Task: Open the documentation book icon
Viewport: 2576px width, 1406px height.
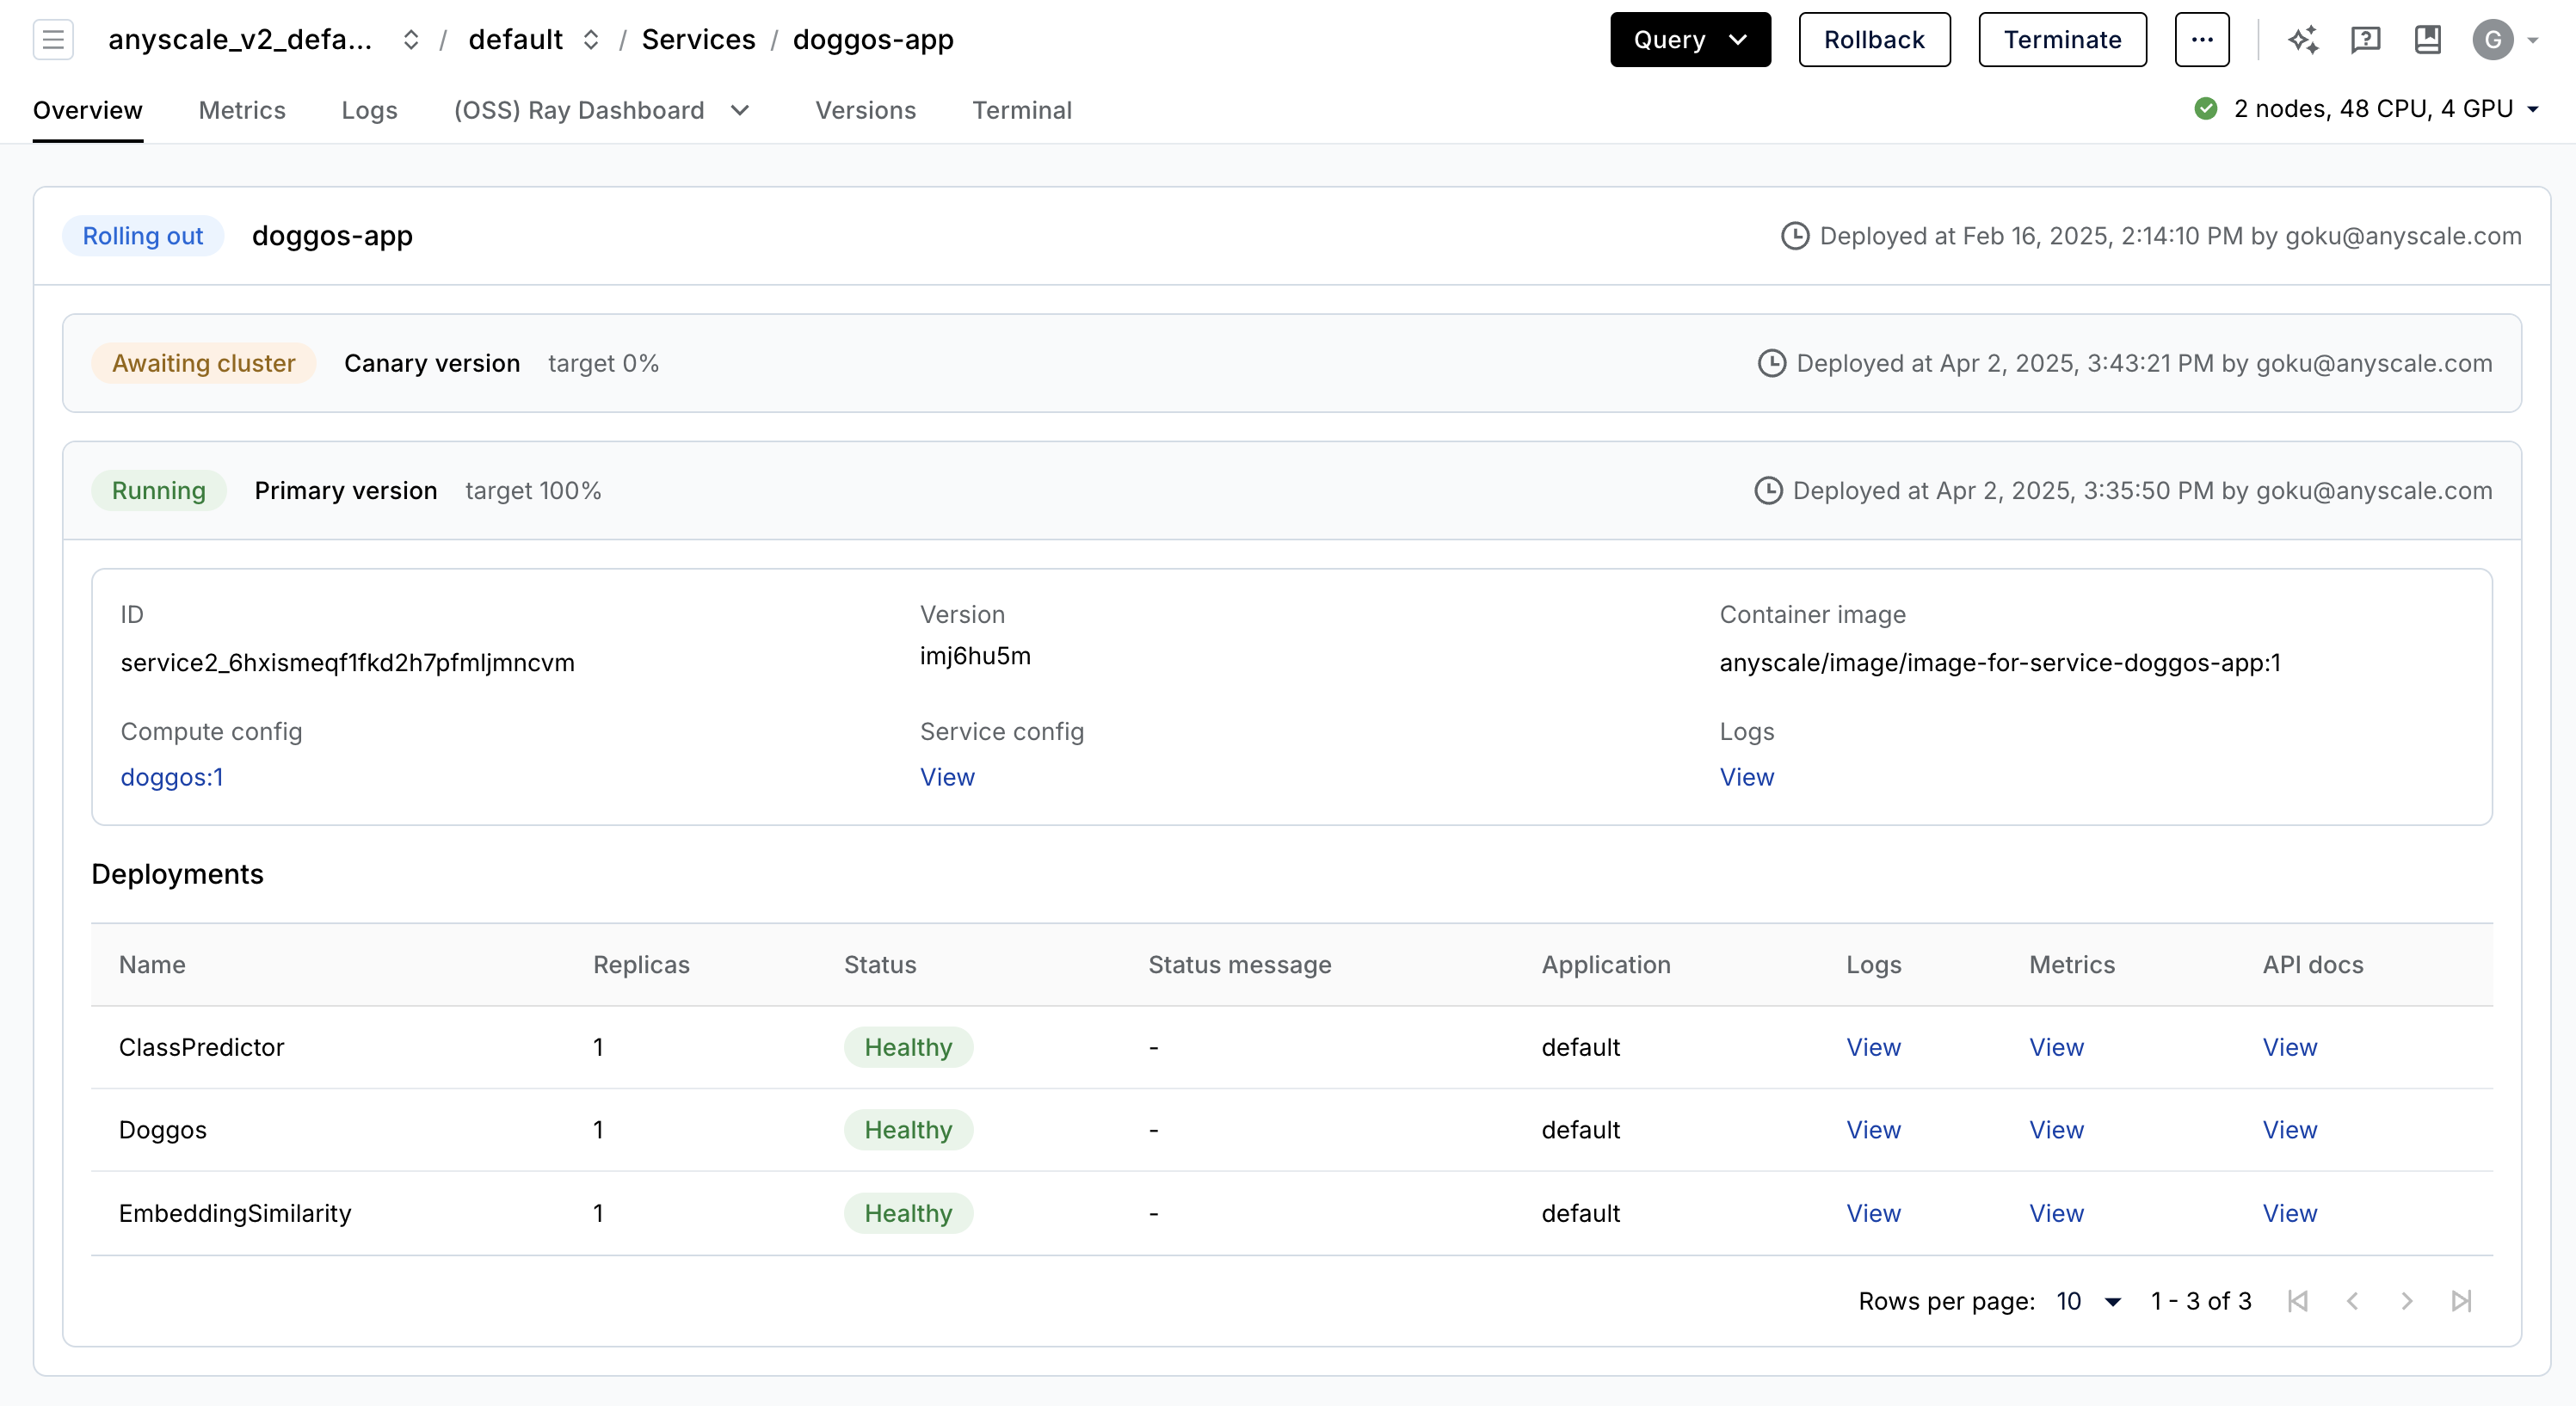Action: [x=2428, y=40]
